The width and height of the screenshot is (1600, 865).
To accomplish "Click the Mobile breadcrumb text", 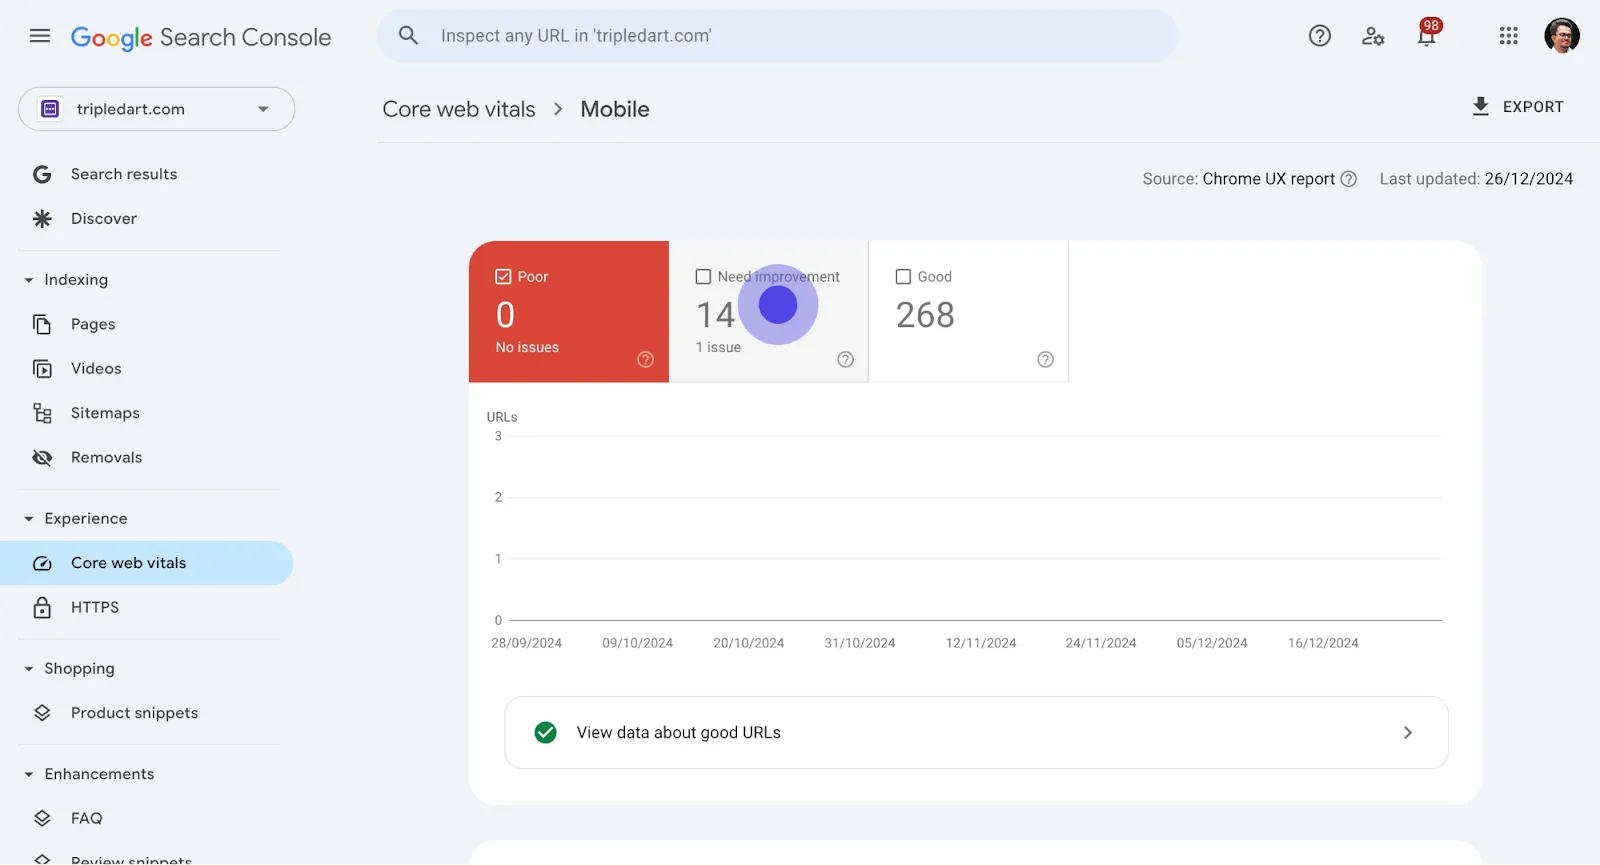I will (x=615, y=109).
